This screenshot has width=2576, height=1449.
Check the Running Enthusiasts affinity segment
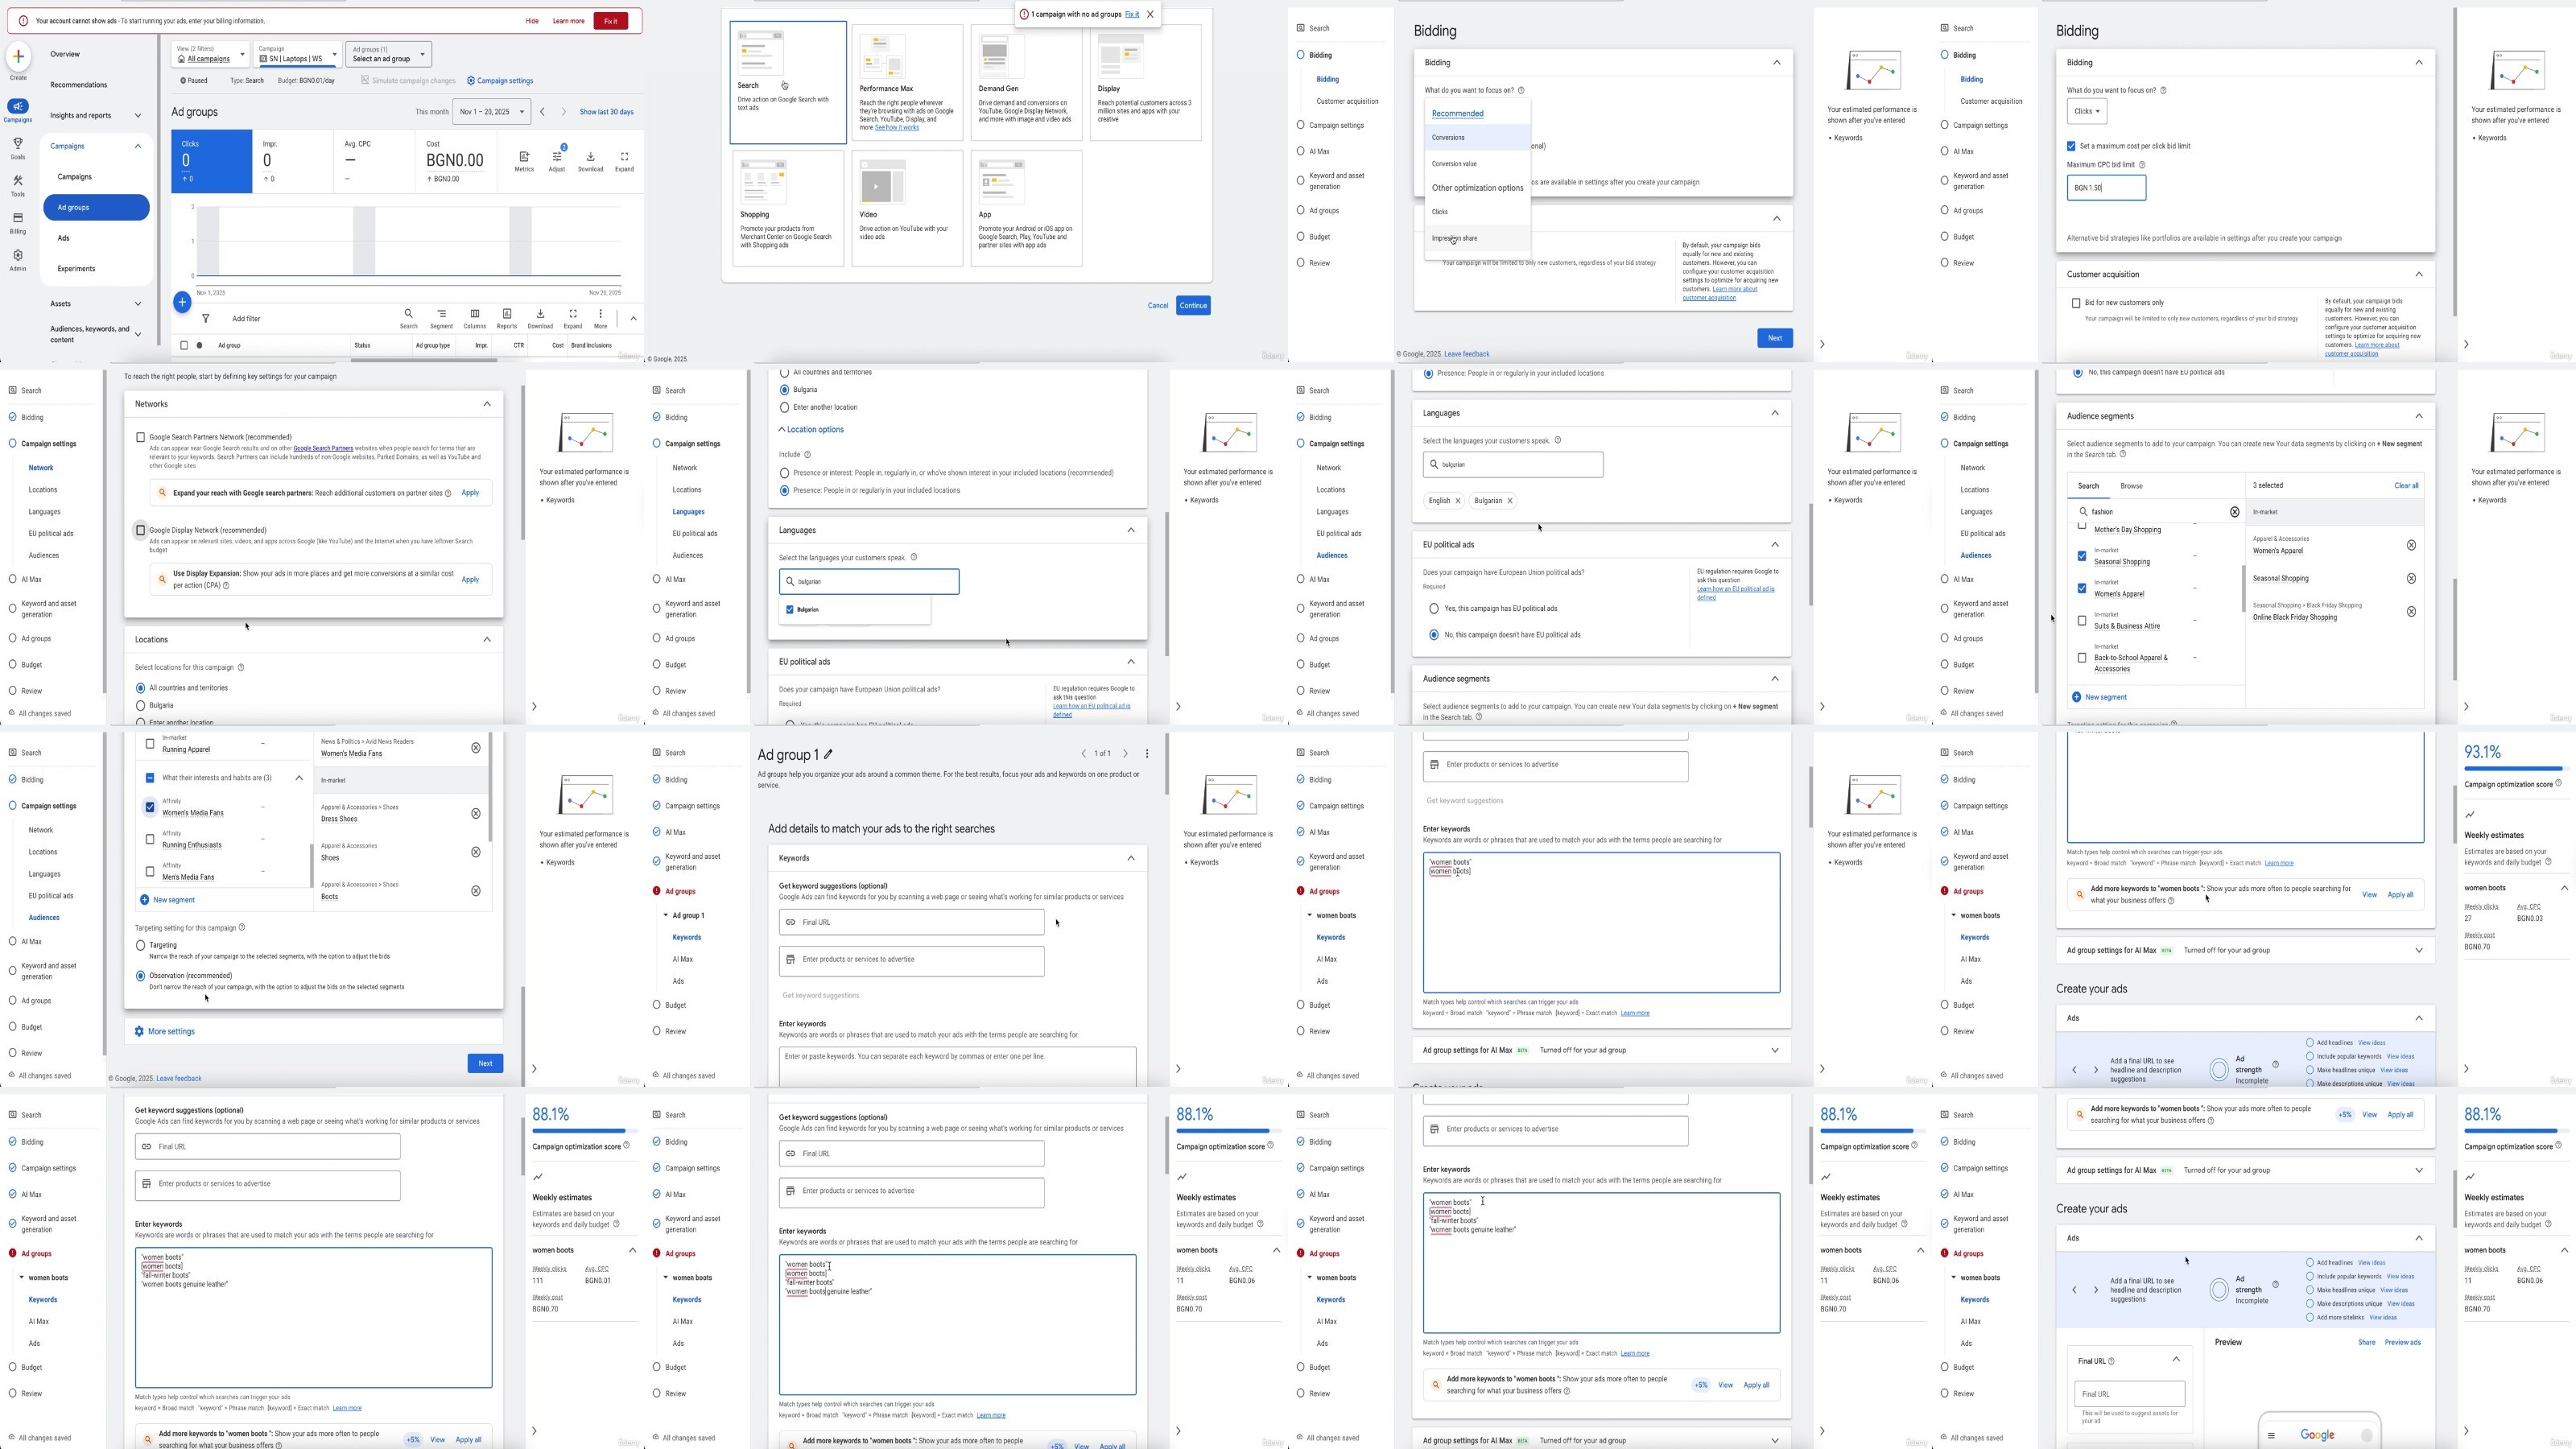150,839
